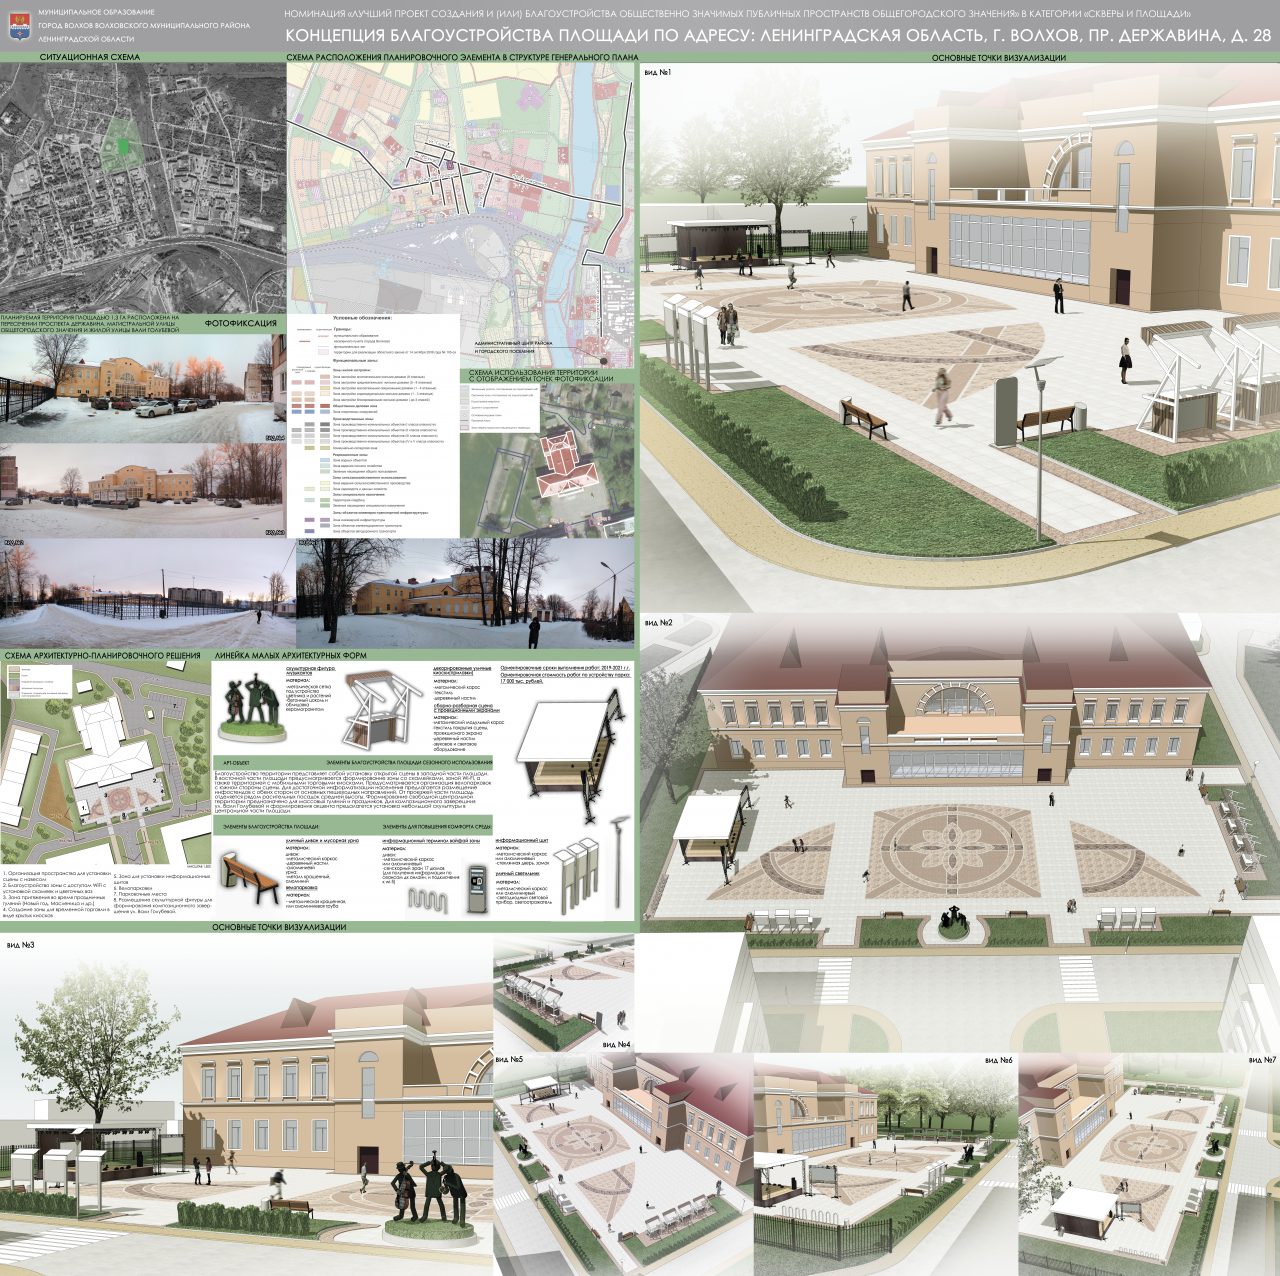Image resolution: width=1280 pixels, height=1276 pixels.
Task: Click the вид №3 label
Action: point(20,945)
